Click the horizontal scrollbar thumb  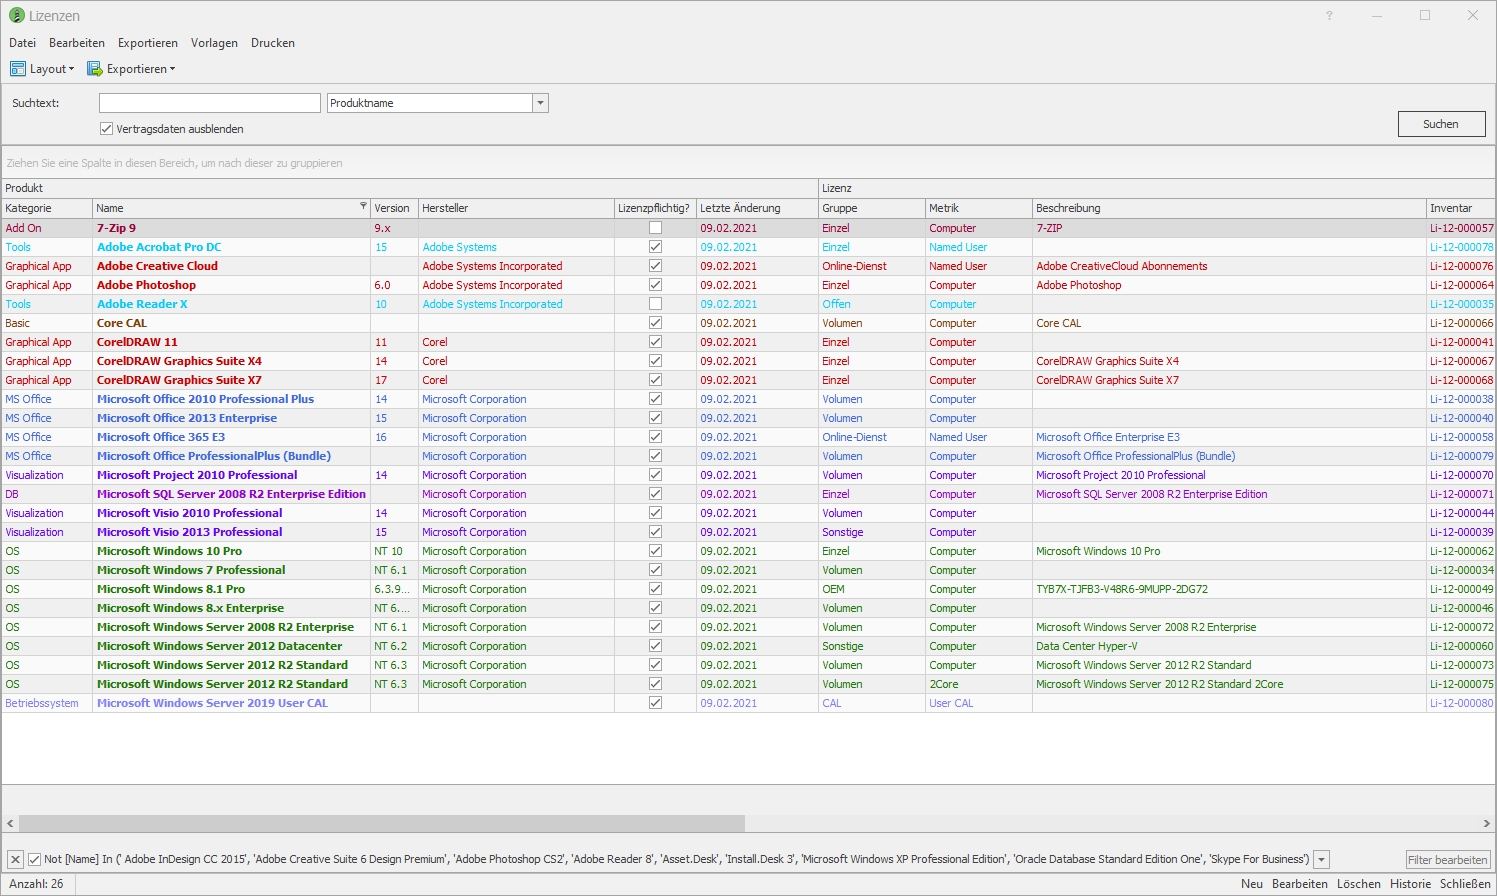pyautogui.click(x=380, y=823)
